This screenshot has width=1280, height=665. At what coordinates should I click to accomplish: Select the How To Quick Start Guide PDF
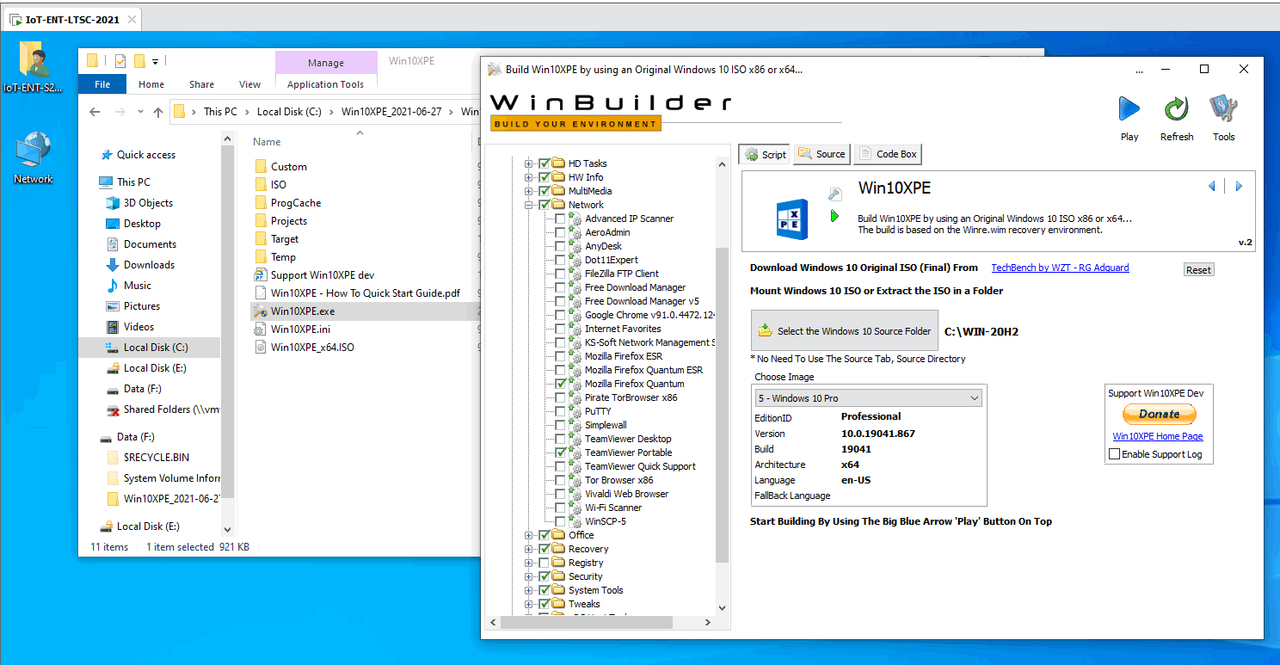pos(365,293)
